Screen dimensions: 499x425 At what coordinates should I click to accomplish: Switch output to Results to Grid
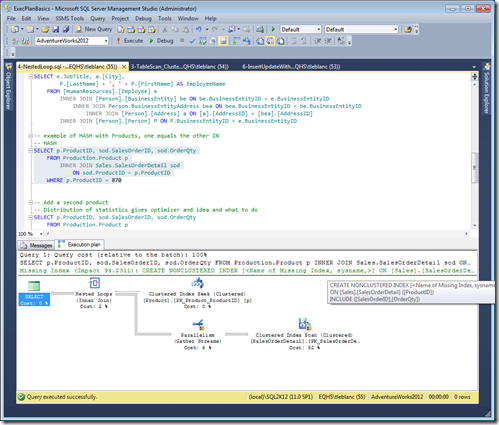[x=270, y=41]
